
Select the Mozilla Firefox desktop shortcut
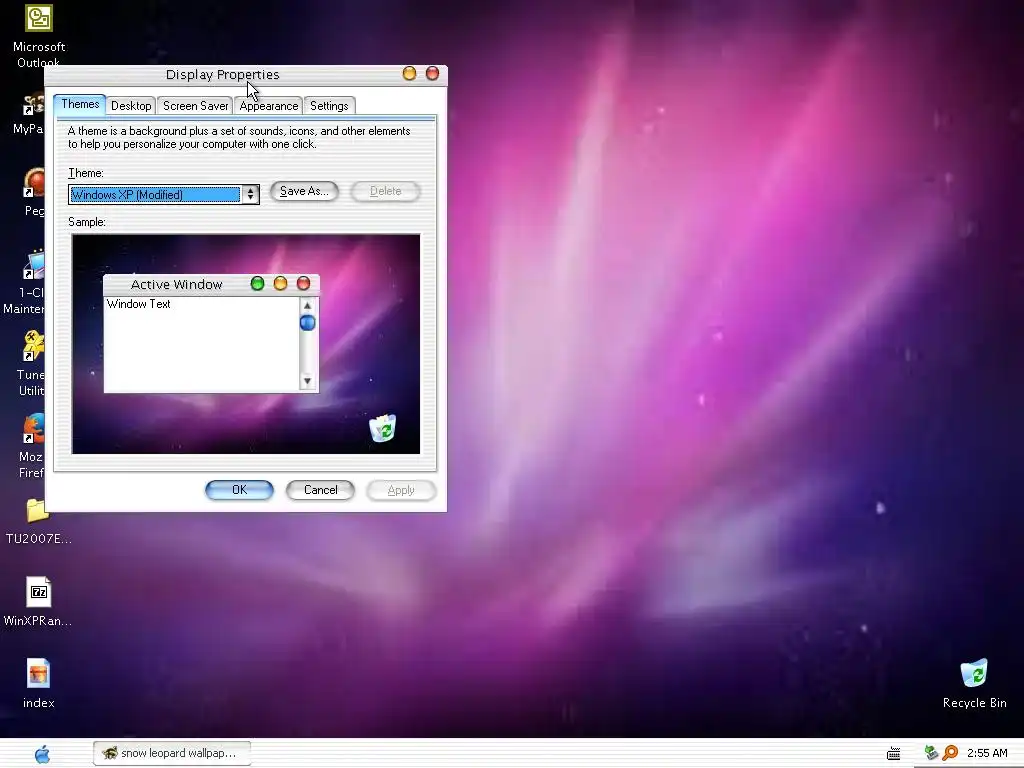tap(34, 429)
